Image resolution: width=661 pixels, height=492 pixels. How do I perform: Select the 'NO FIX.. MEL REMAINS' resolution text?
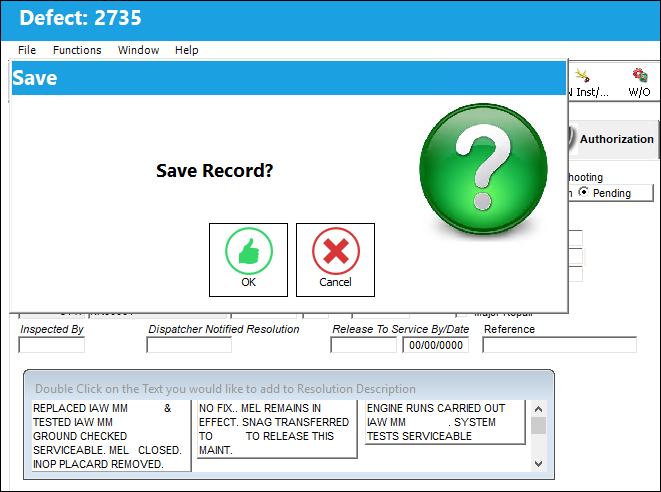click(x=277, y=429)
